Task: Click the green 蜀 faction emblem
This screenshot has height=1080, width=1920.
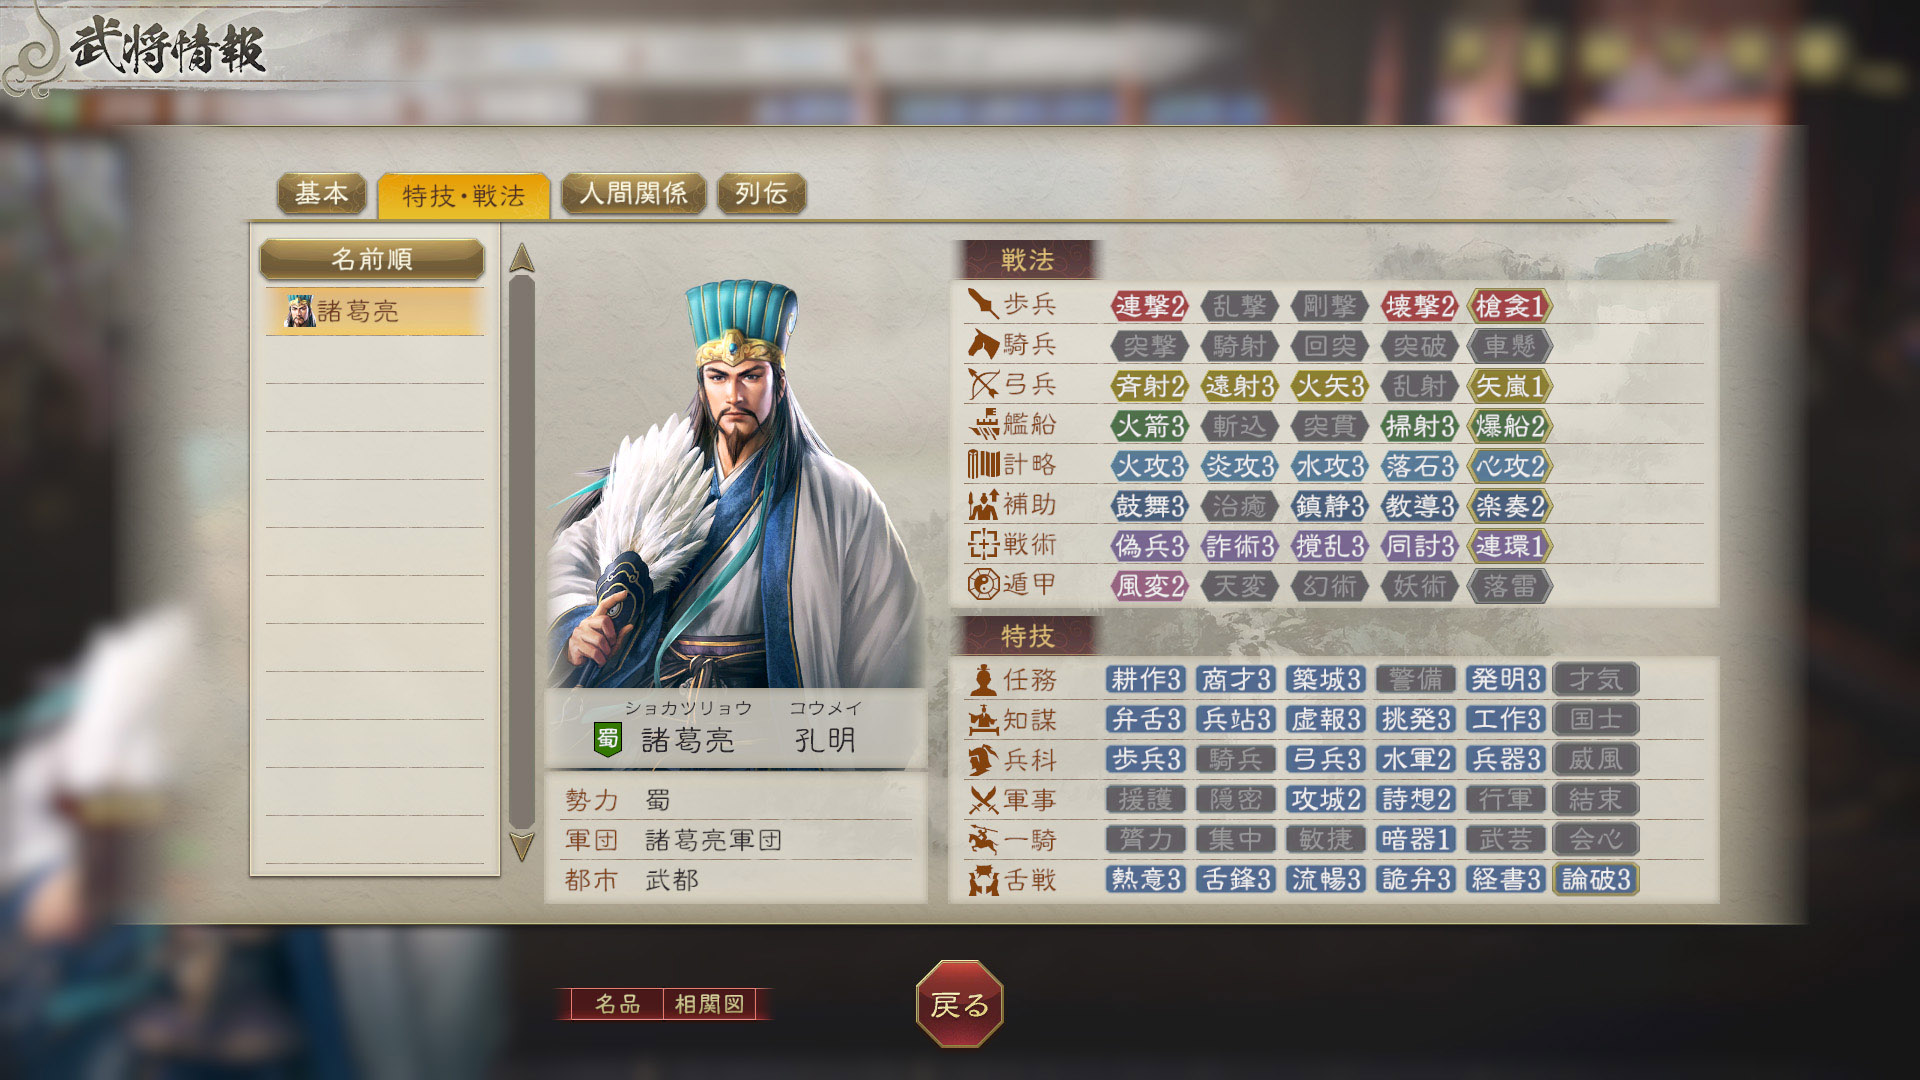Action: [x=608, y=740]
